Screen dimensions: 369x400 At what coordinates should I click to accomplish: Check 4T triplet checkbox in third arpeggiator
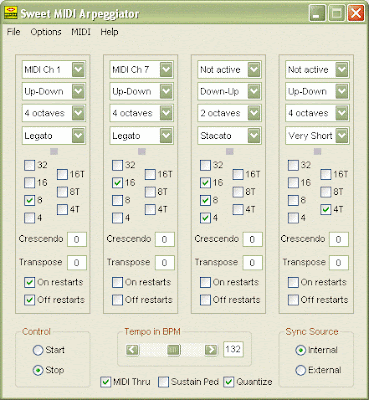238,209
